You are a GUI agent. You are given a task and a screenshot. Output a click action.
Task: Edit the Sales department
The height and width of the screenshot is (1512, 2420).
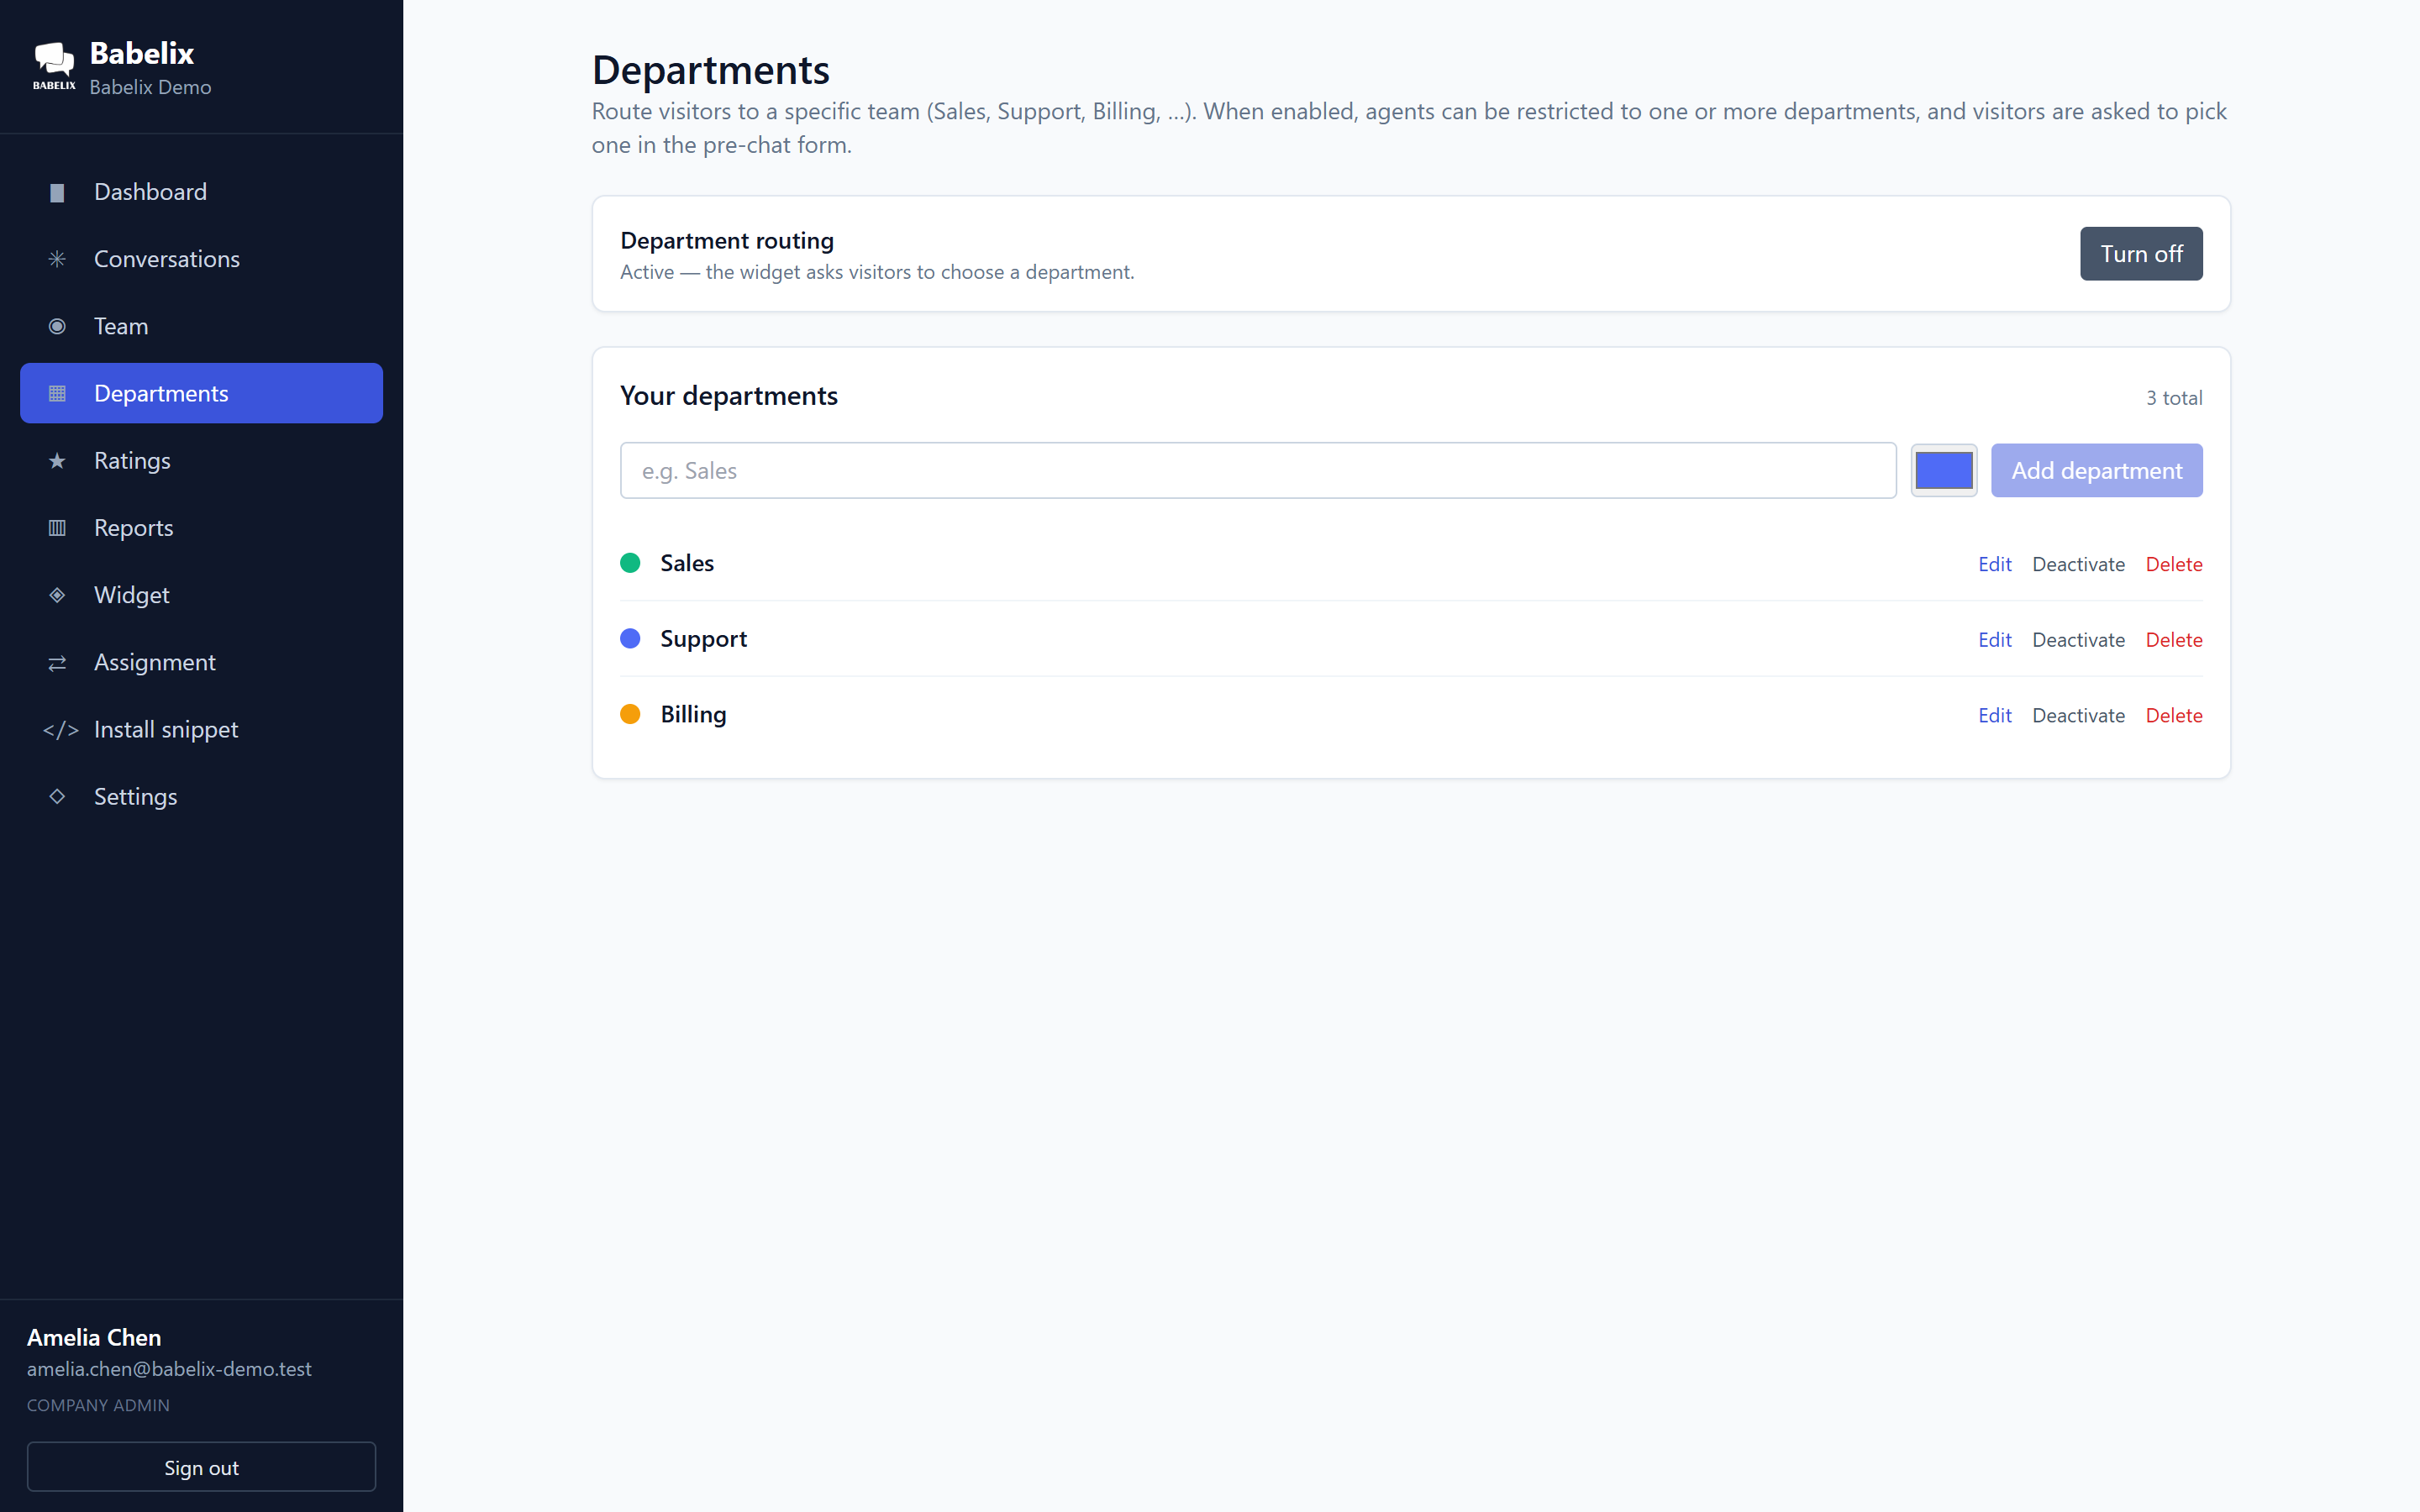tap(1994, 564)
